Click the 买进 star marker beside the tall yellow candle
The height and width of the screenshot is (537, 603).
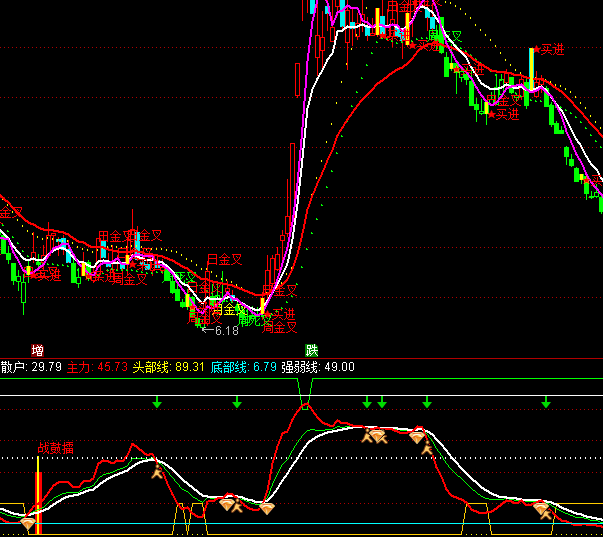548,48
